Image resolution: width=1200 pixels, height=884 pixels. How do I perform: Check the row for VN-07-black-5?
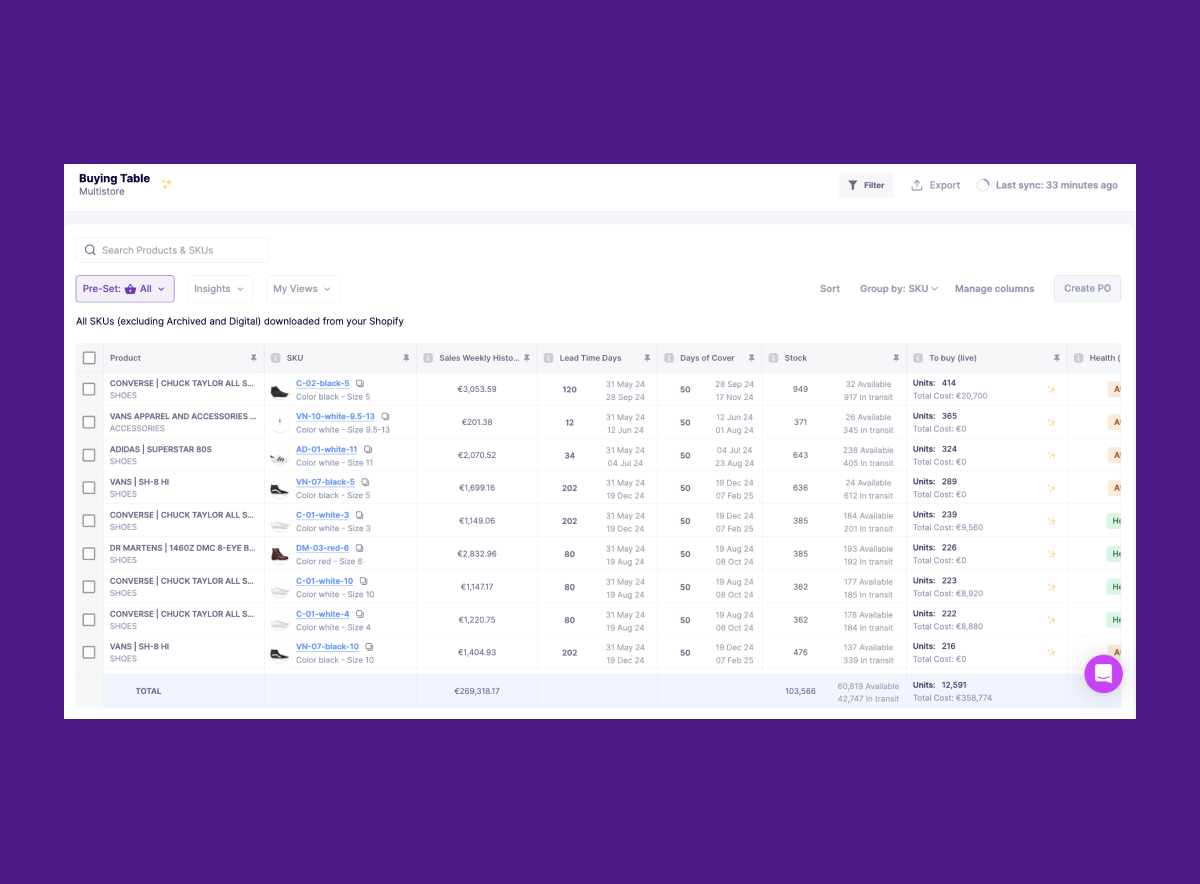click(x=89, y=488)
